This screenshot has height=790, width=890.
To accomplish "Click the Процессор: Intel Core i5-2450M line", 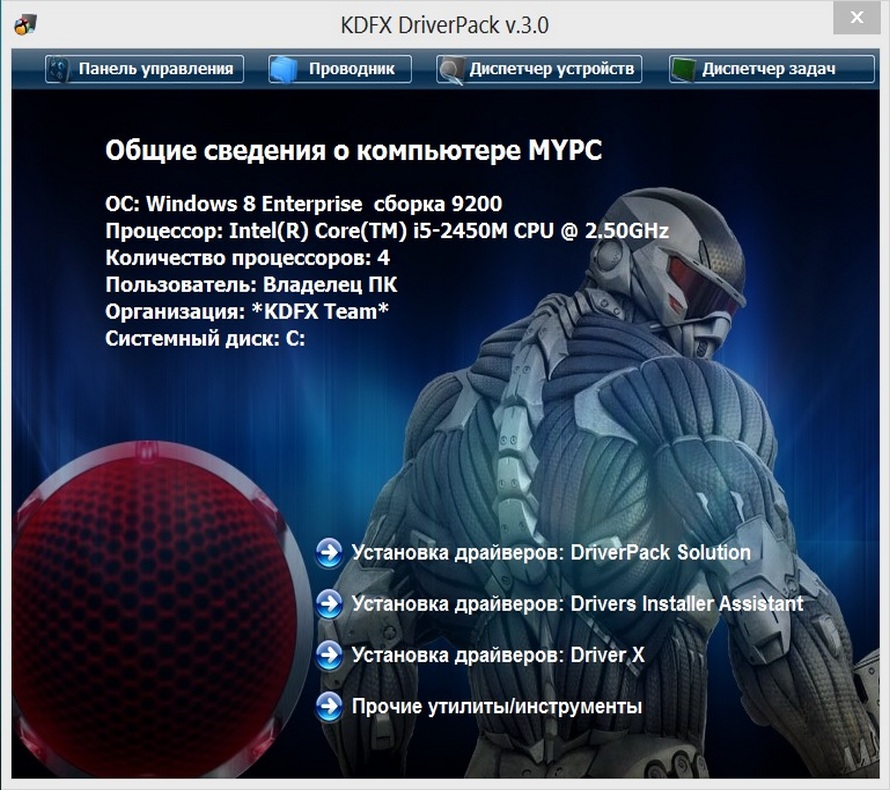I will tap(387, 231).
